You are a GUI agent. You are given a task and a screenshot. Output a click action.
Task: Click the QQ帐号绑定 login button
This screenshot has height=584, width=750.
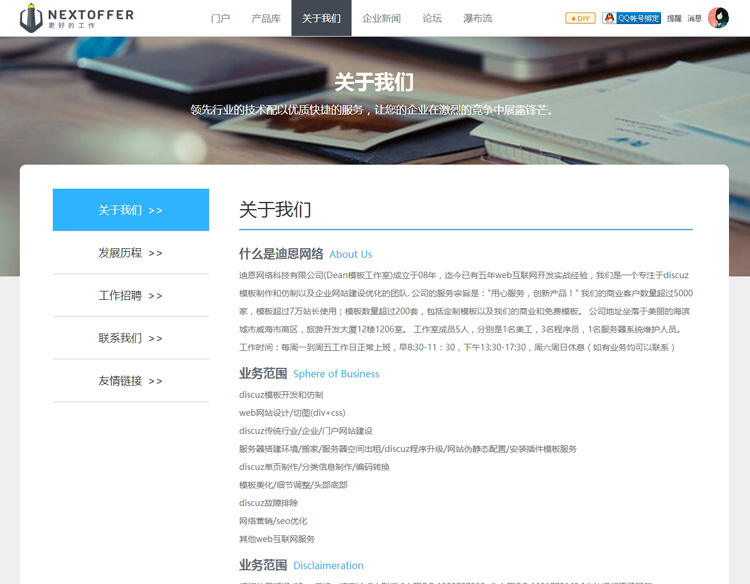pyautogui.click(x=631, y=18)
